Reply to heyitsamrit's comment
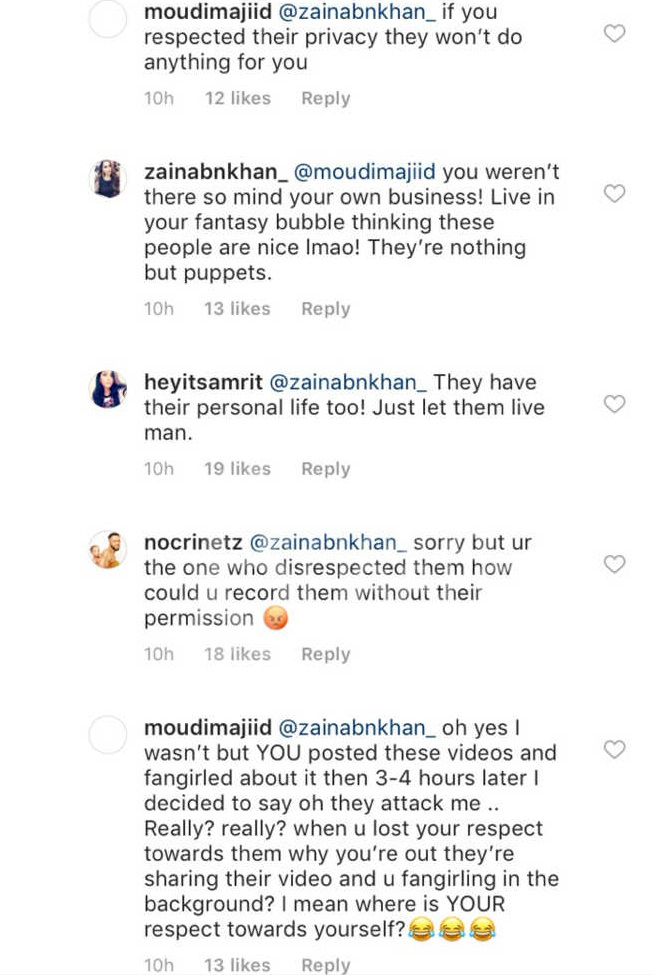The width and height of the screenshot is (653, 975). [x=325, y=468]
